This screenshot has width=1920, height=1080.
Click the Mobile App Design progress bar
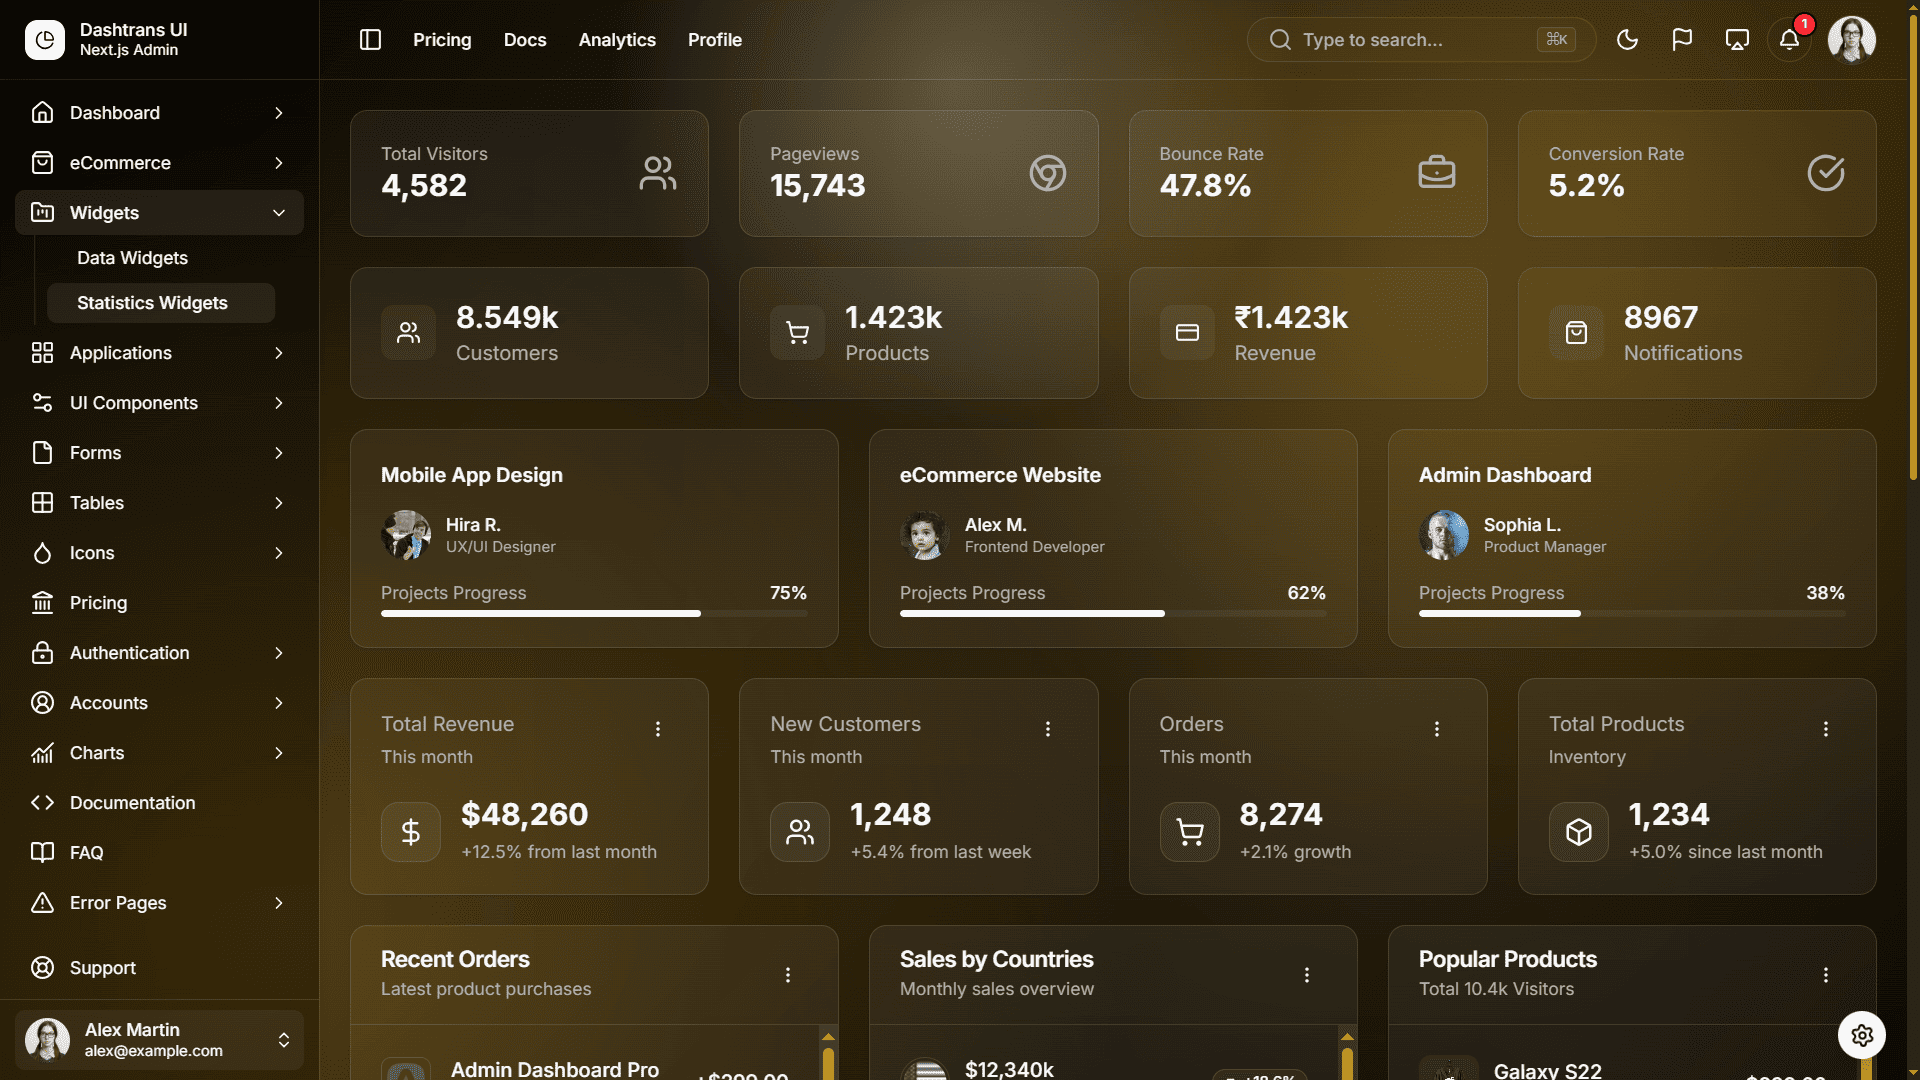594,613
